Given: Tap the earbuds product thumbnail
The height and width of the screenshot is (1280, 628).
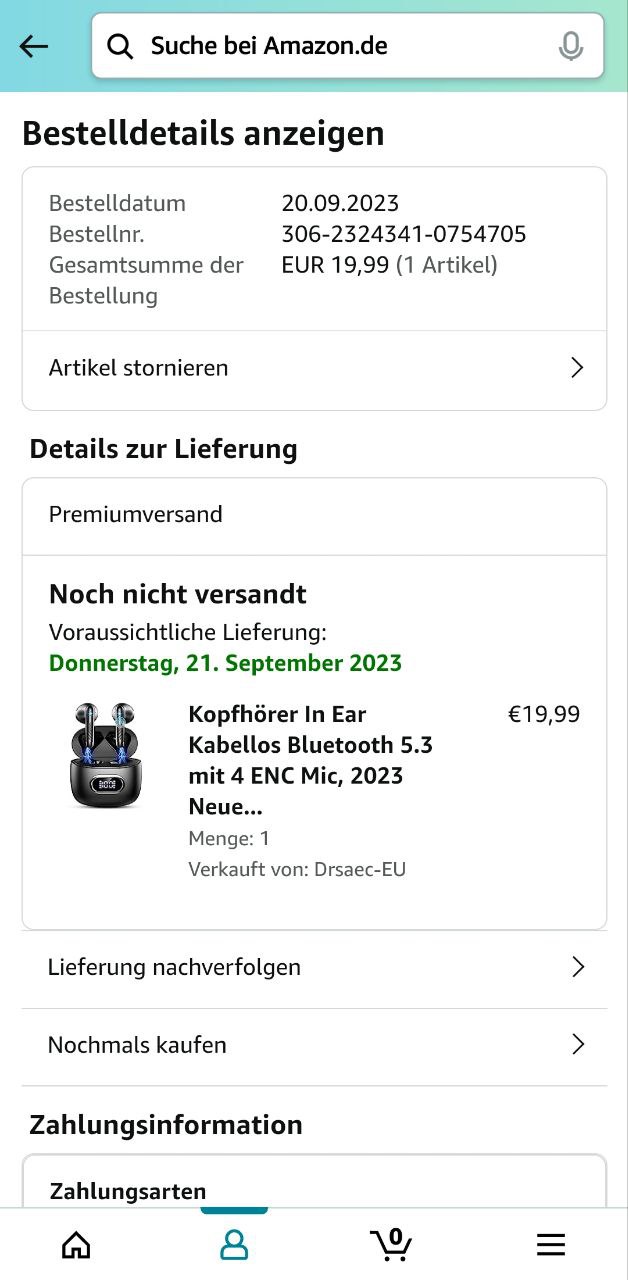Looking at the screenshot, I should pos(105,756).
